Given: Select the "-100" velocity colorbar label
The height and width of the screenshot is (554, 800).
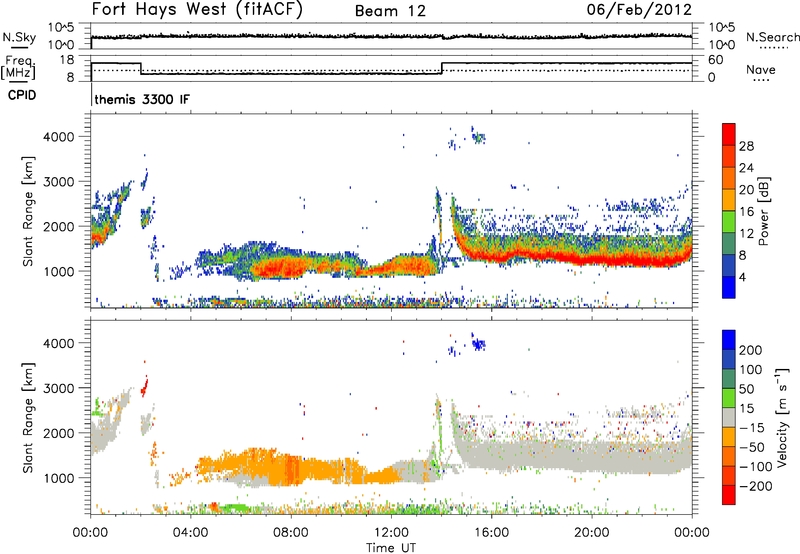Looking at the screenshot, I should point(756,467).
